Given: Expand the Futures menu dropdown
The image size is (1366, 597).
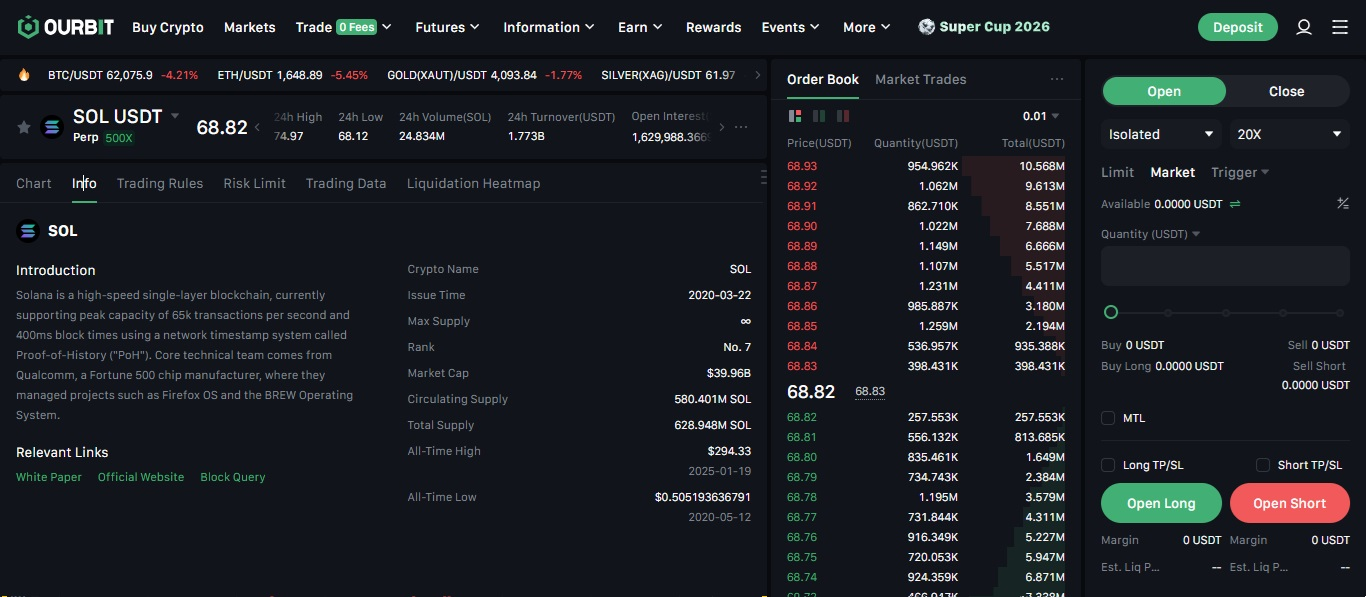Looking at the screenshot, I should tap(447, 27).
